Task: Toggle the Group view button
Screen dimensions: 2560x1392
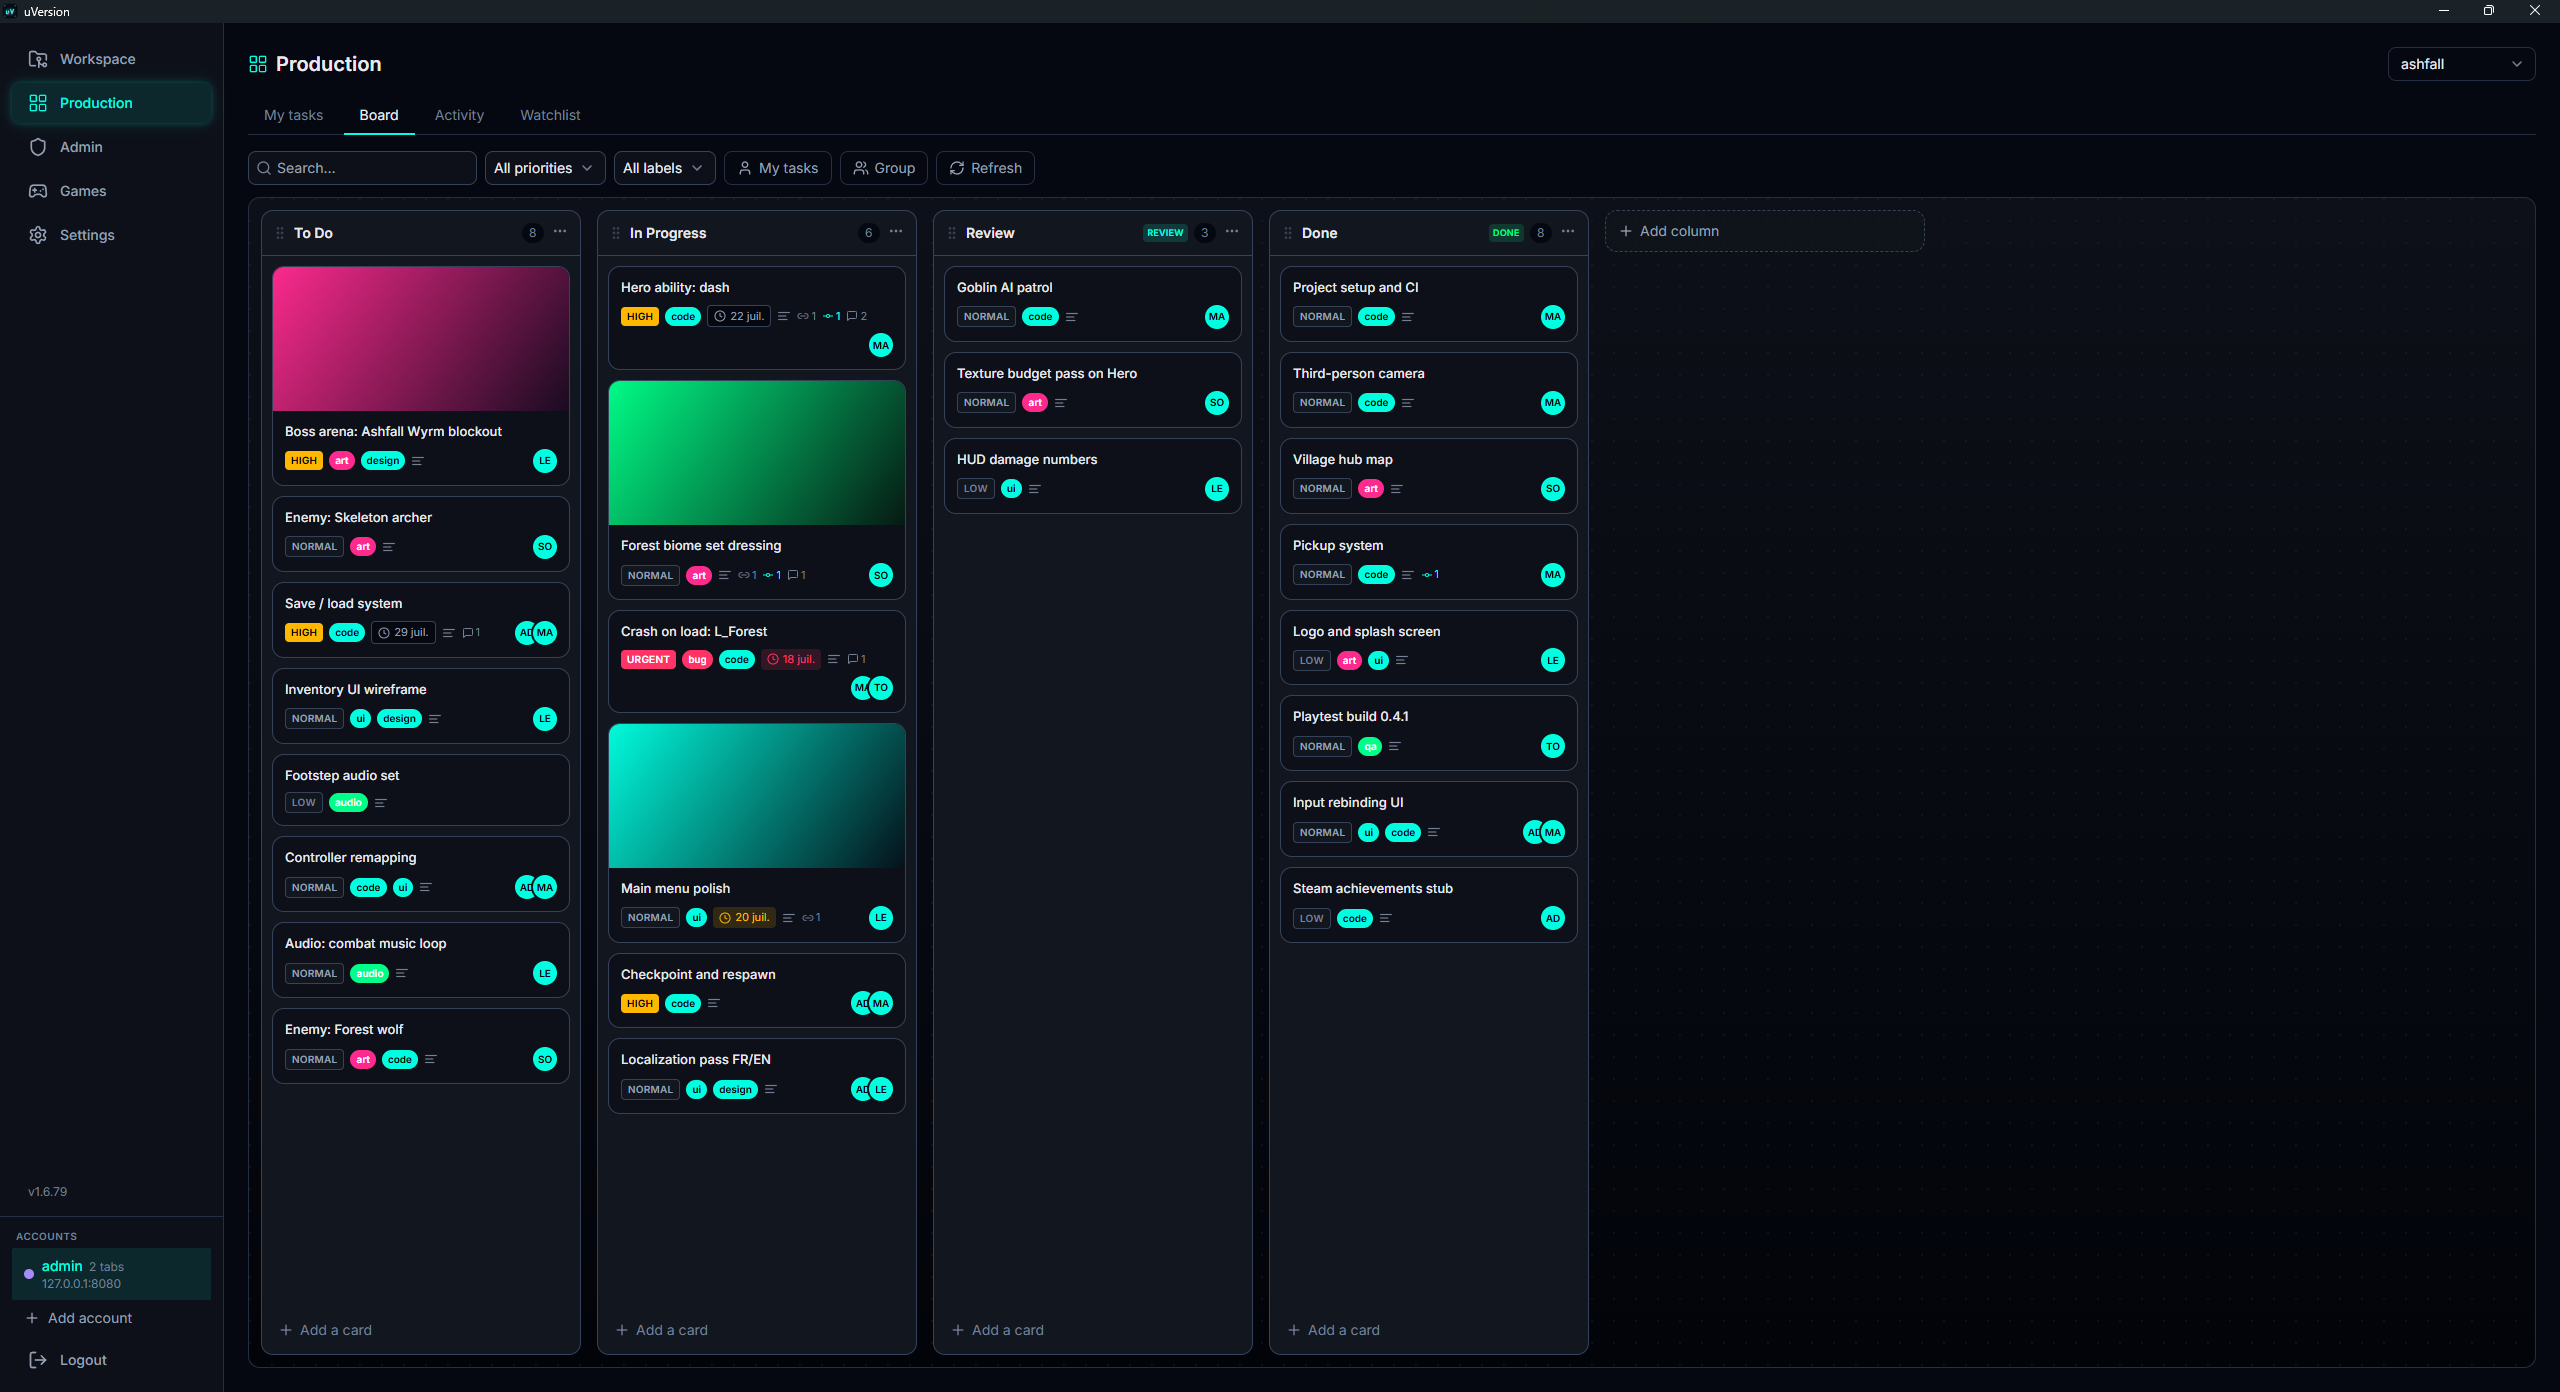Action: [x=884, y=168]
